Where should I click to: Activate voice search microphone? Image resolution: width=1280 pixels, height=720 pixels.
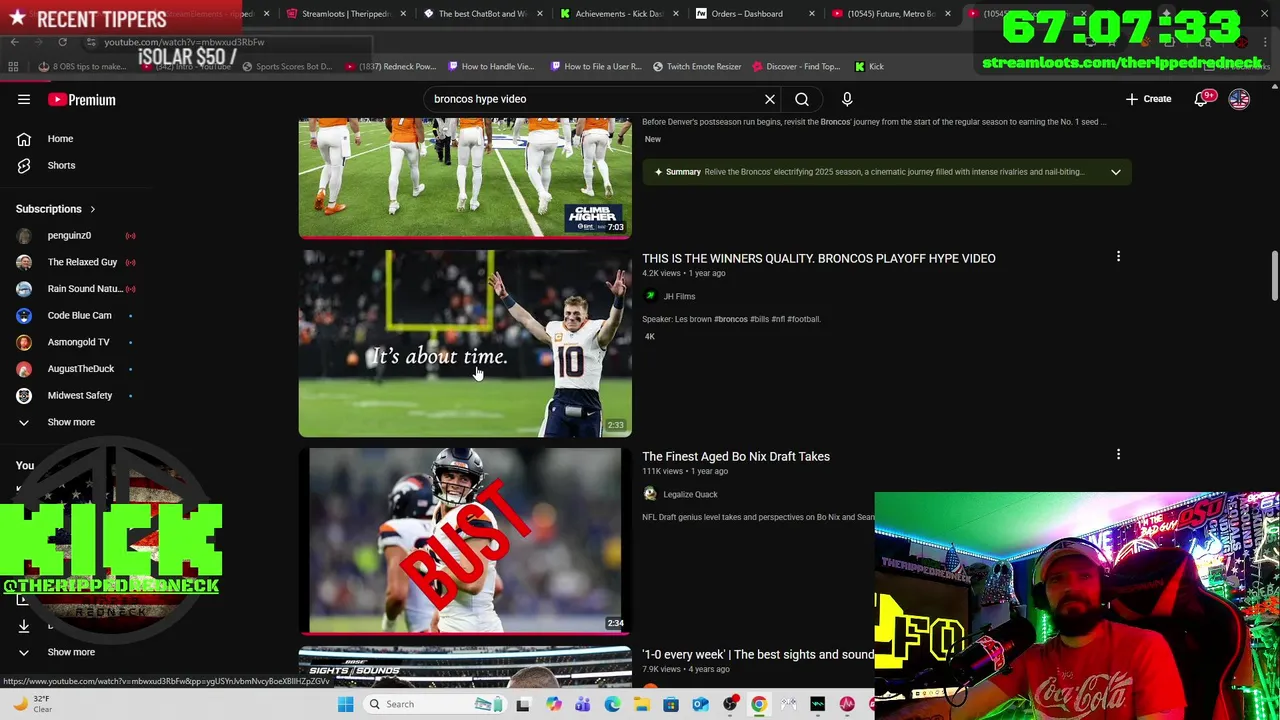point(847,99)
